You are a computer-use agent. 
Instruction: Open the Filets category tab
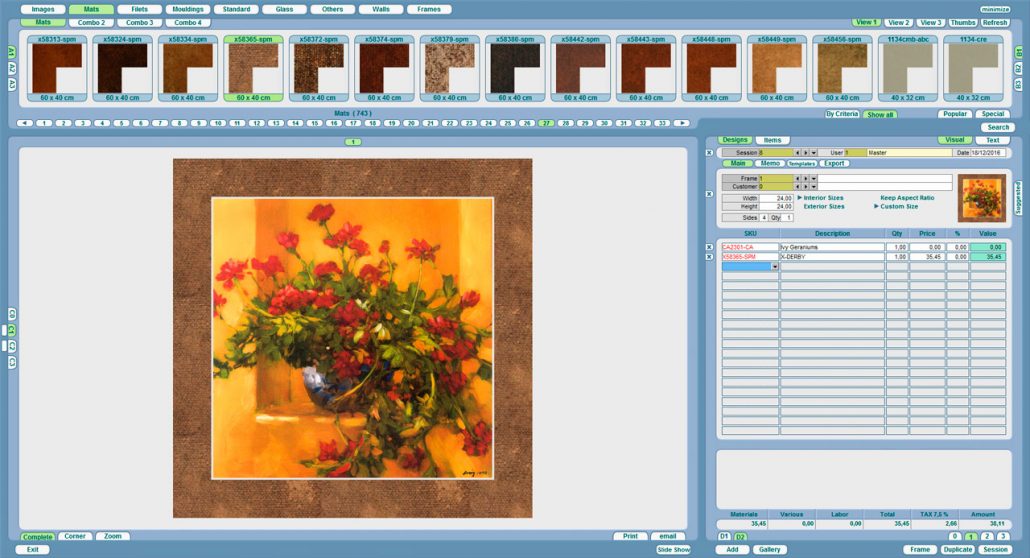click(139, 9)
